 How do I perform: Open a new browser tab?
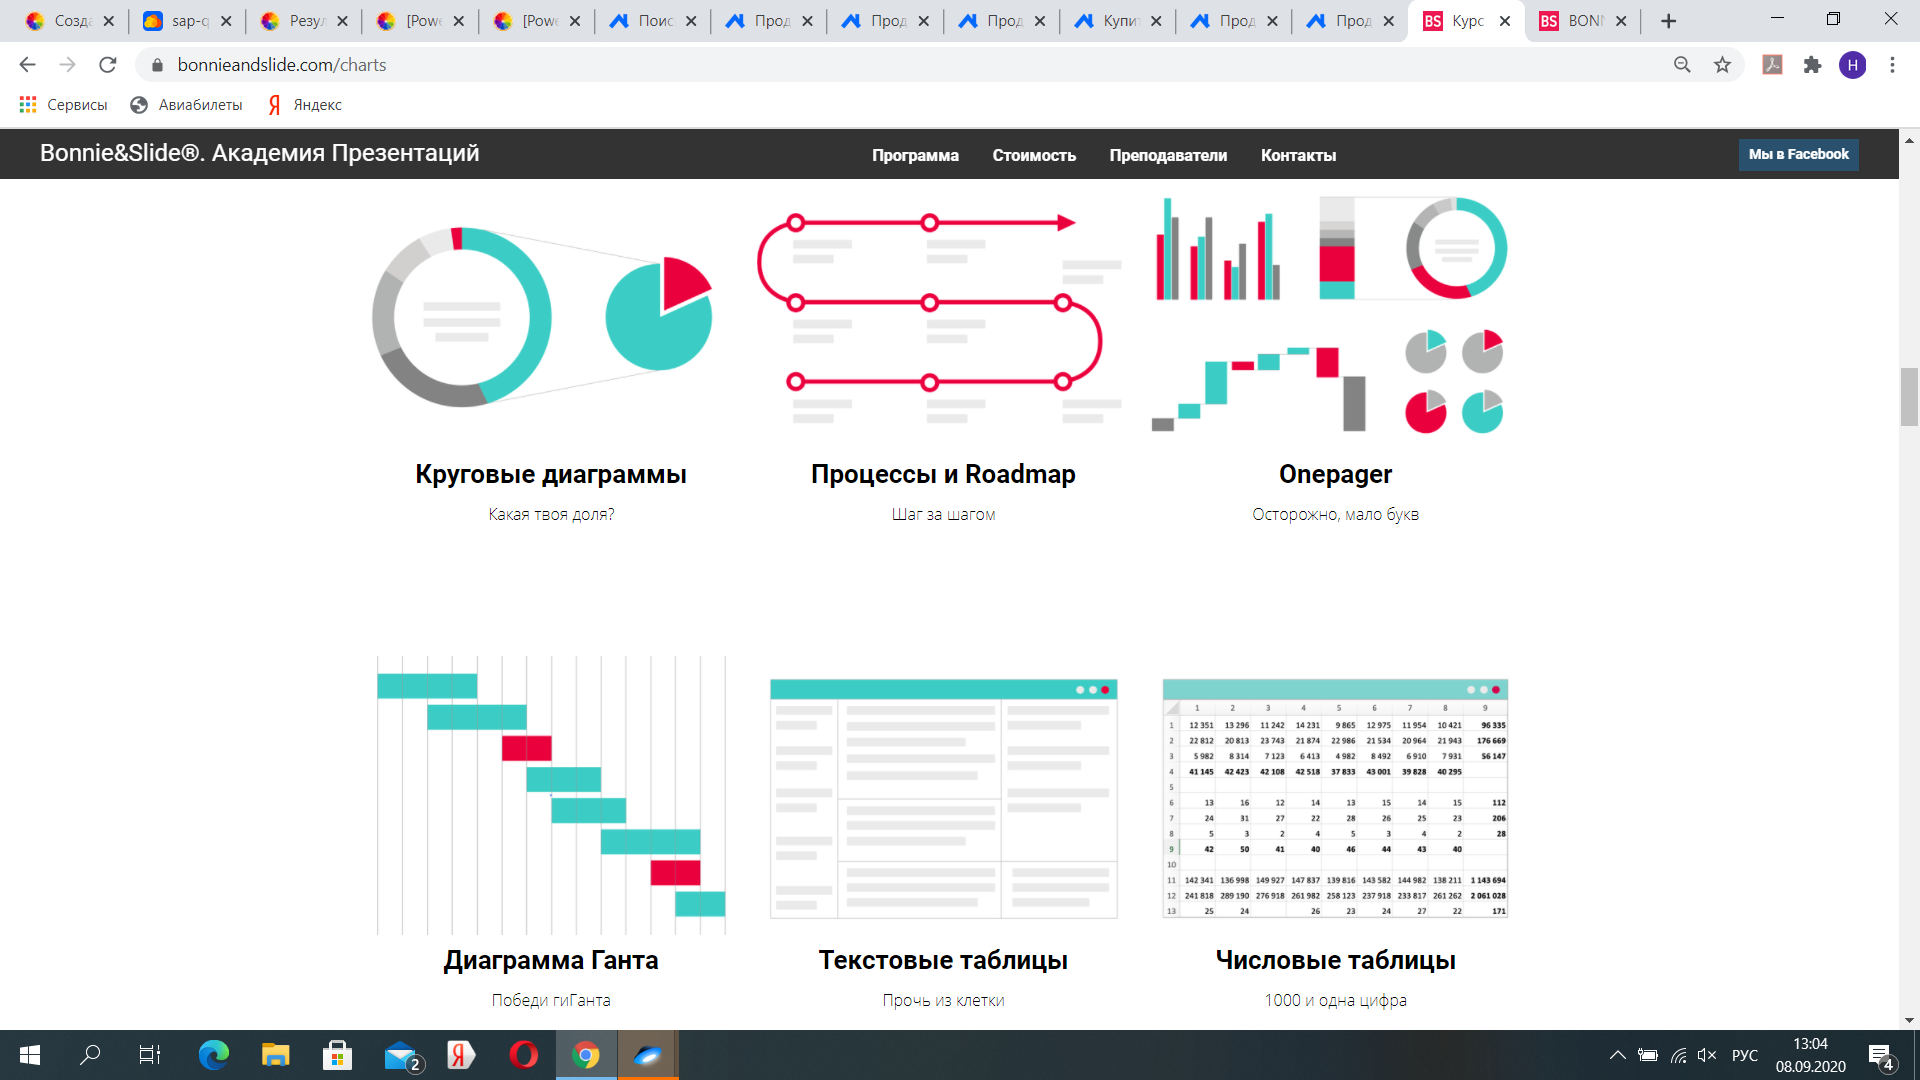click(1668, 21)
